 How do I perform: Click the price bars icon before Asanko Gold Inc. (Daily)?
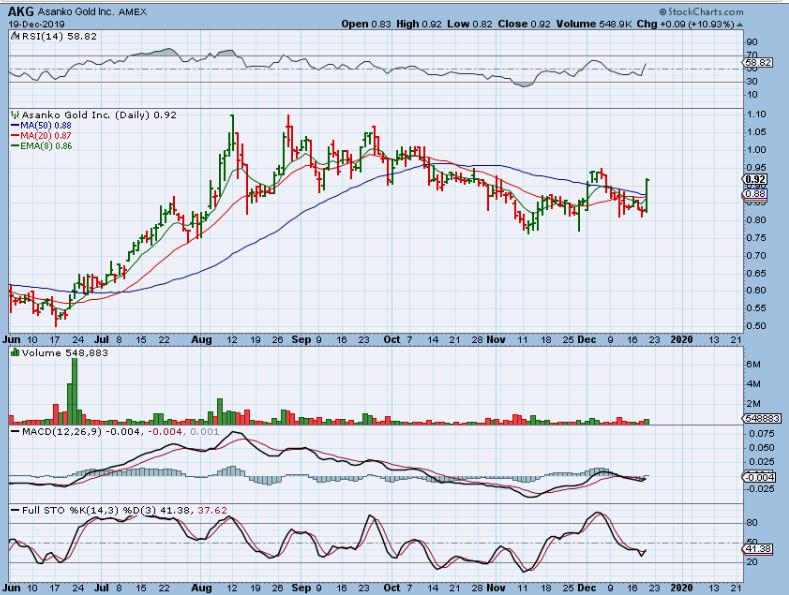pos(15,115)
